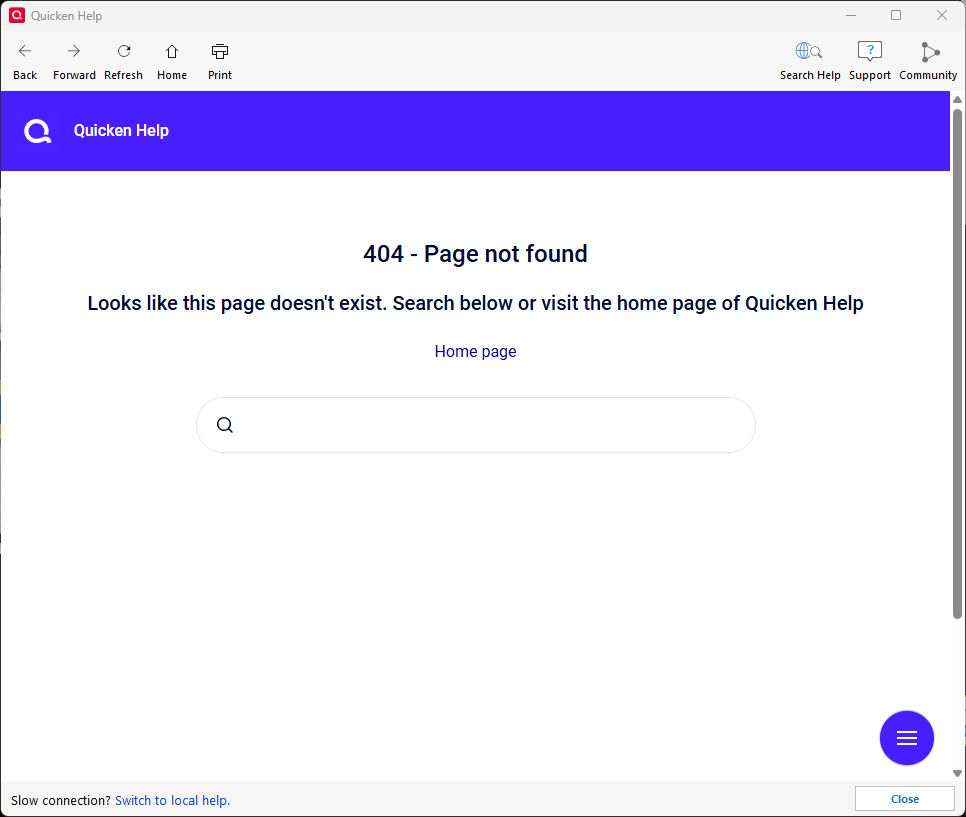
Task: Click scrollbar down arrow
Action: tap(957, 773)
